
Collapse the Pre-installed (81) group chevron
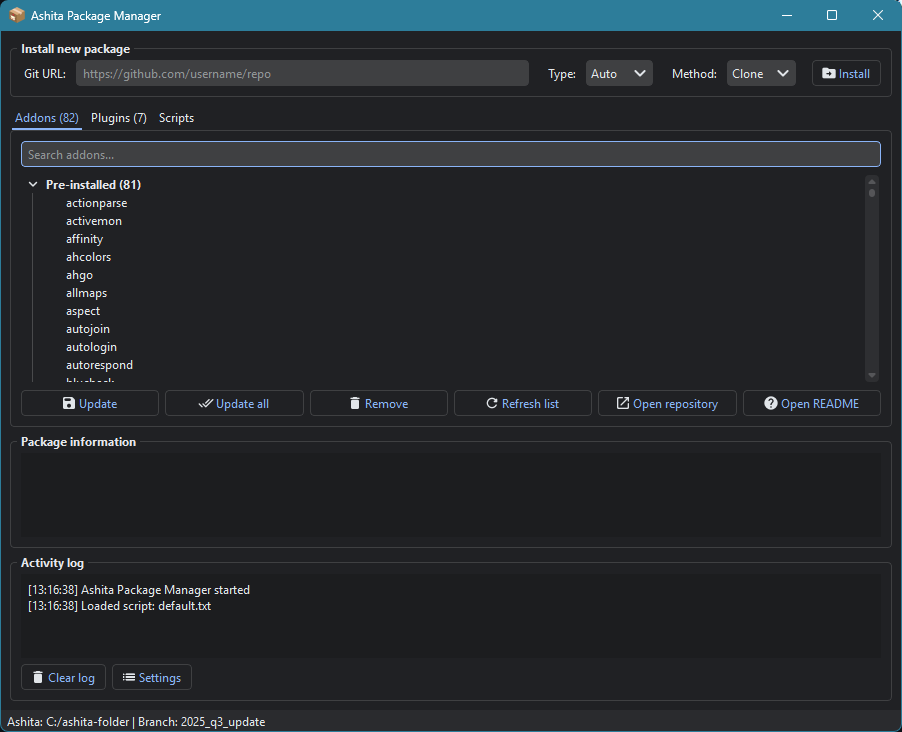[33, 185]
